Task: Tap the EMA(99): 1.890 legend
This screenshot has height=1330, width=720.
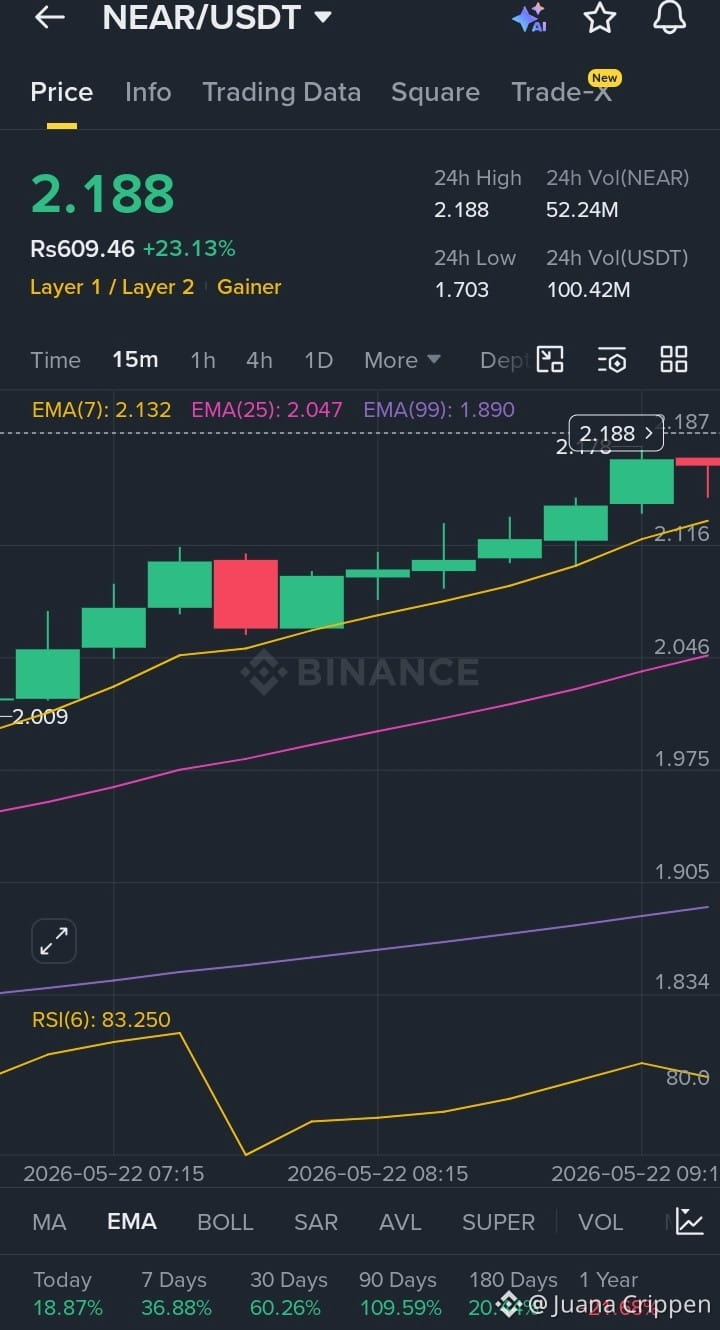Action: pos(439,410)
